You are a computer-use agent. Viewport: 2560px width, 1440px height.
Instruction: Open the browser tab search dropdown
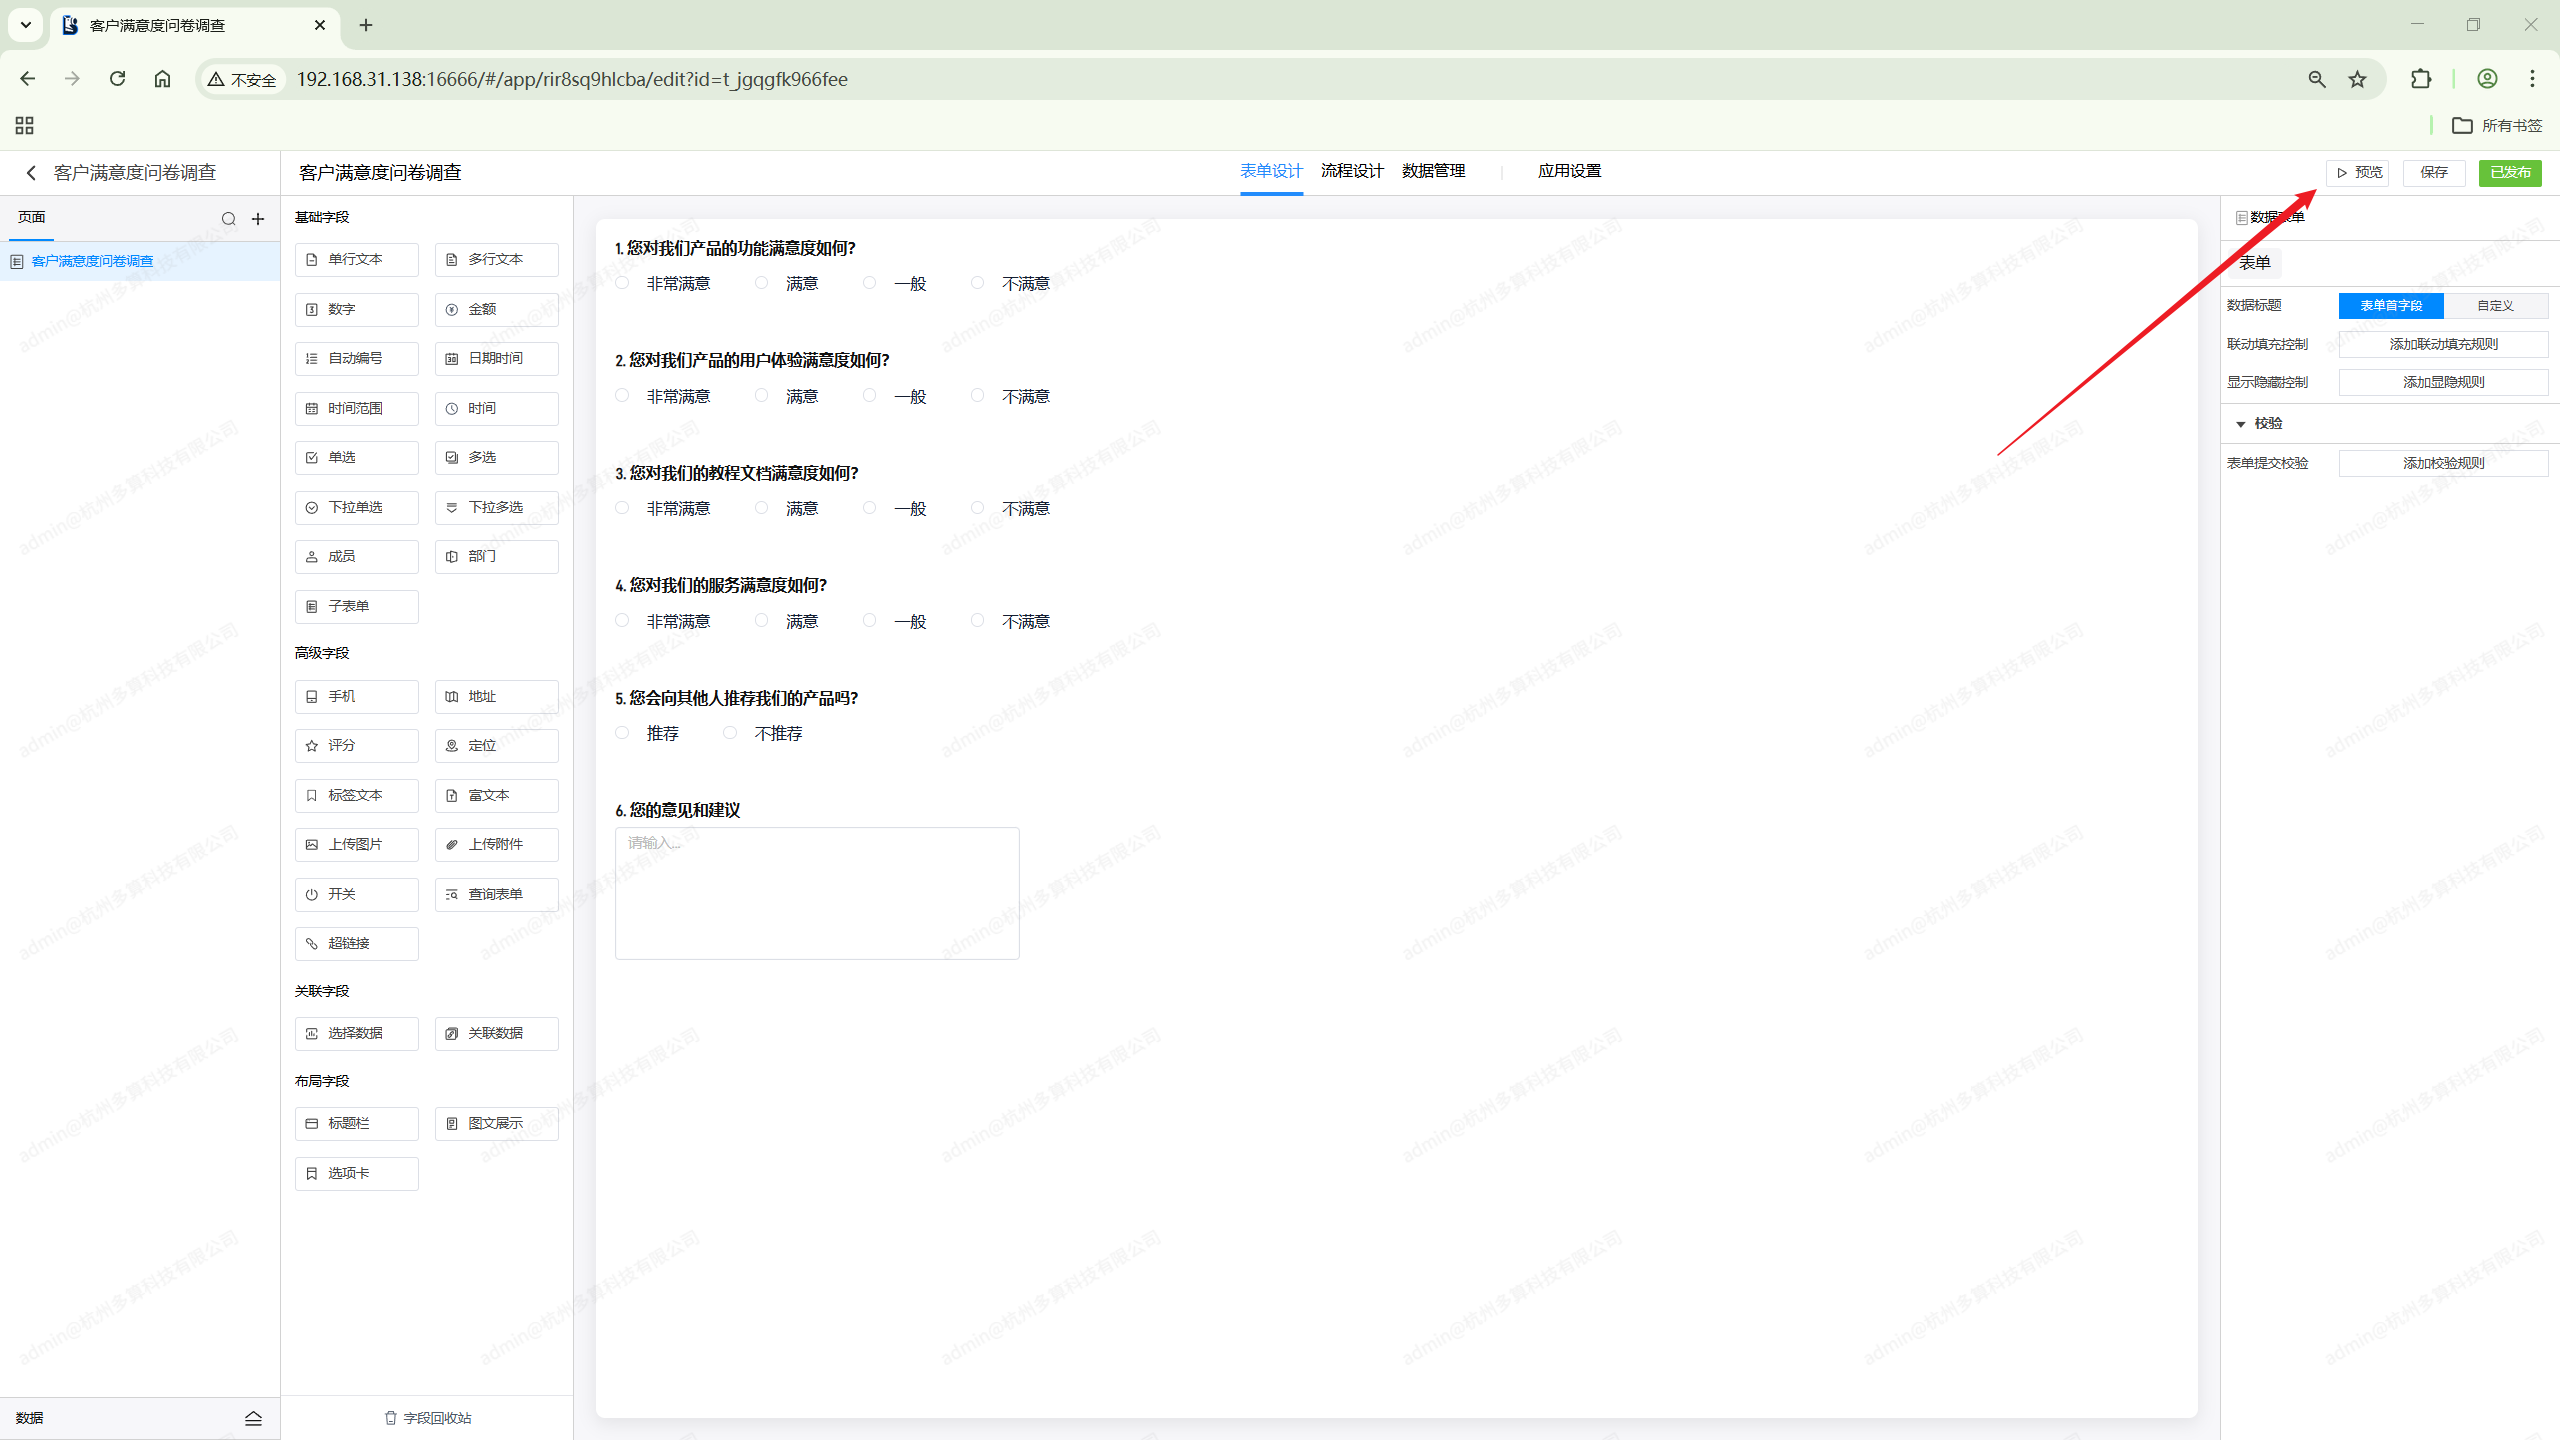[x=25, y=25]
